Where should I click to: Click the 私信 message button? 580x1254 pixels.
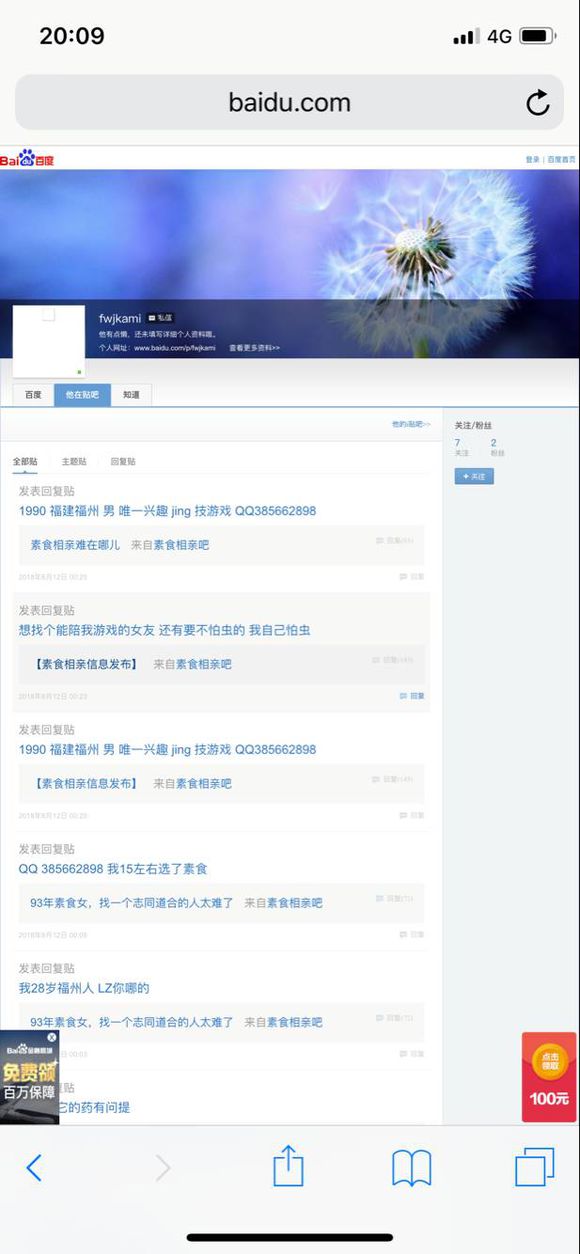tap(160, 318)
